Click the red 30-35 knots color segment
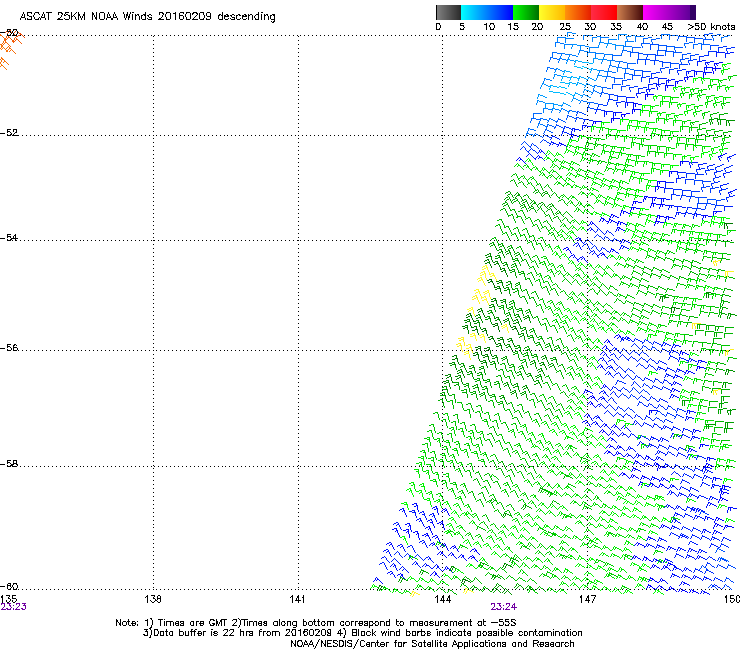 tap(604, 12)
